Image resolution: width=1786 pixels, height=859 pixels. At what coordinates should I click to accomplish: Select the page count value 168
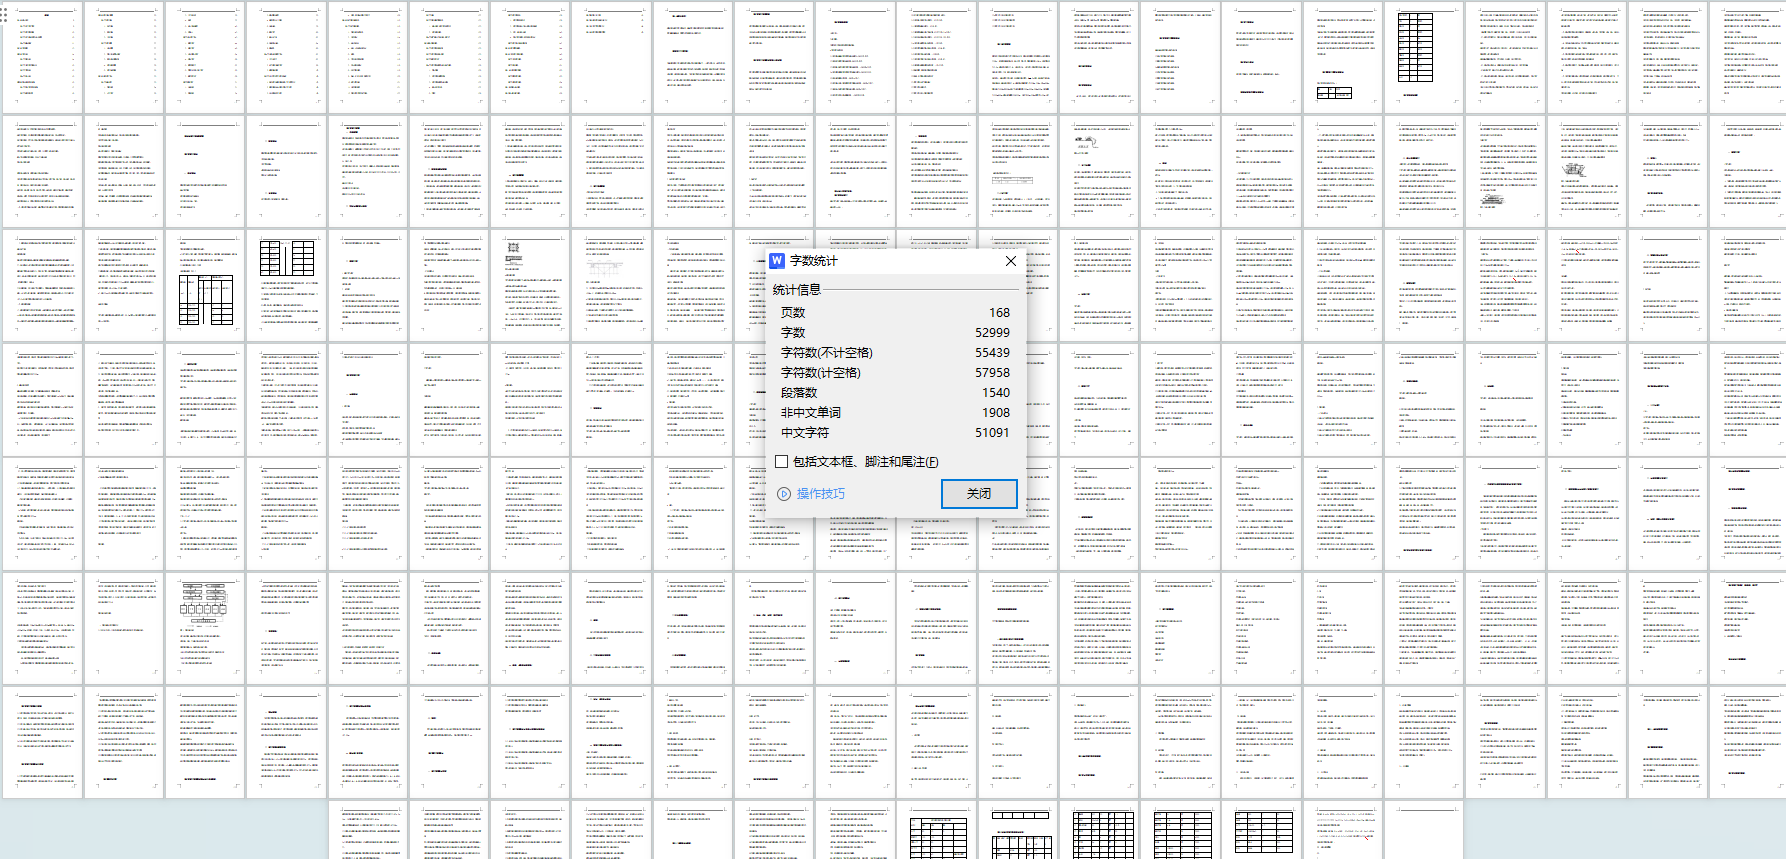[x=999, y=313]
